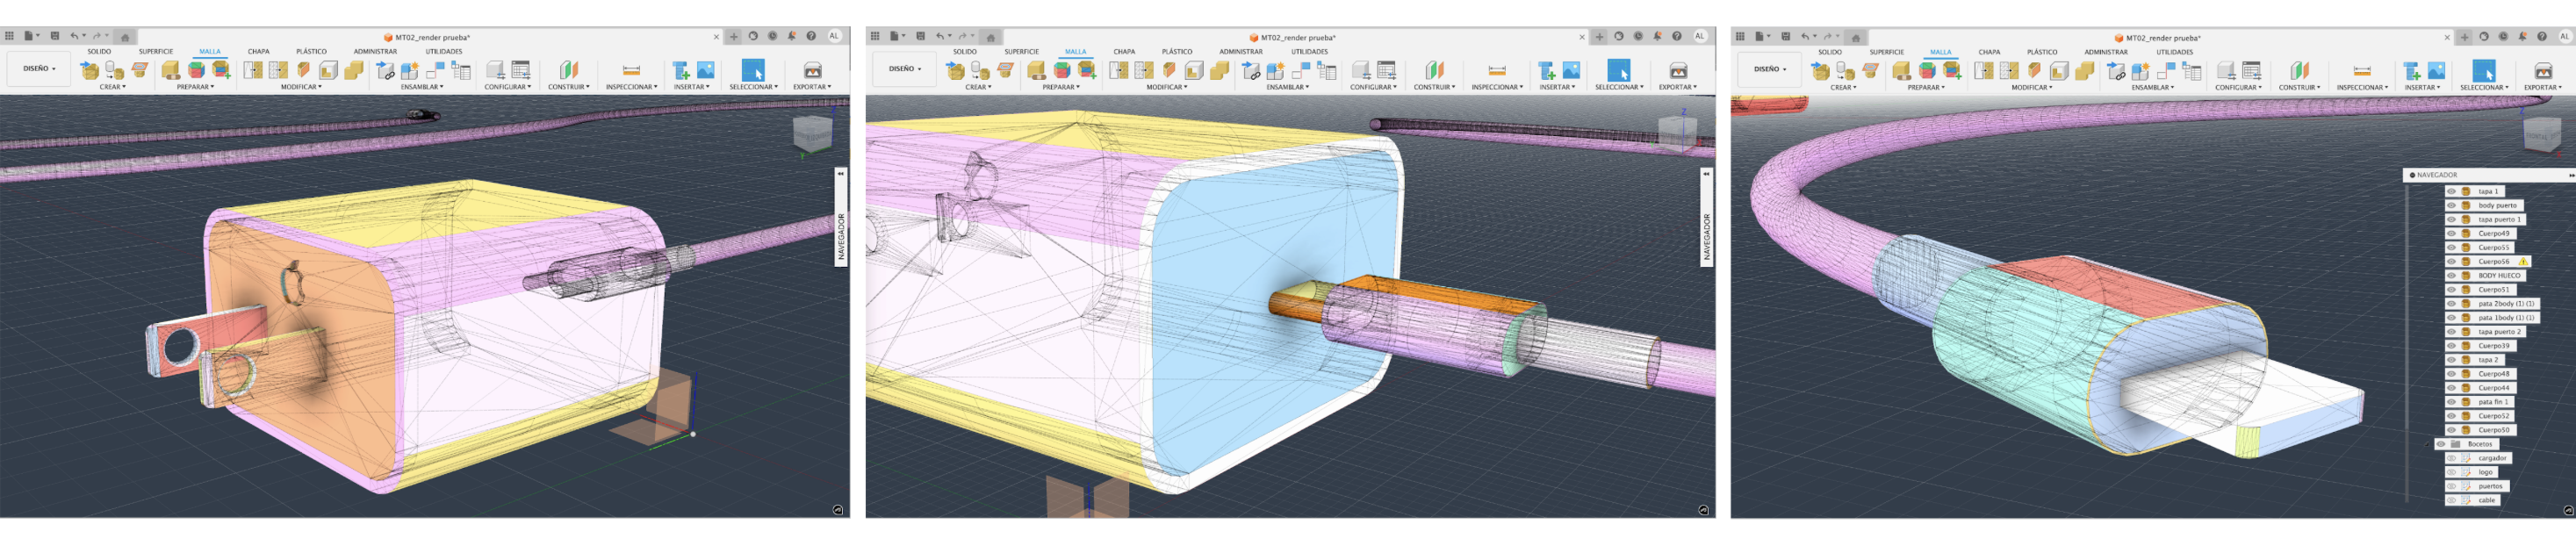Click Help question mark in the USB connector window
The width and height of the screenshot is (2576, 546).
click(2542, 37)
